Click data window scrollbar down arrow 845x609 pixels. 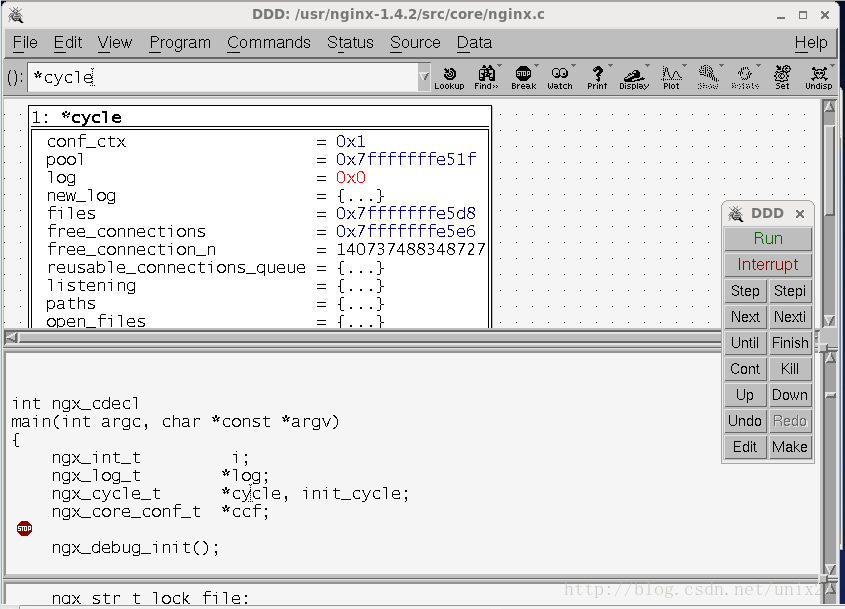[x=830, y=321]
